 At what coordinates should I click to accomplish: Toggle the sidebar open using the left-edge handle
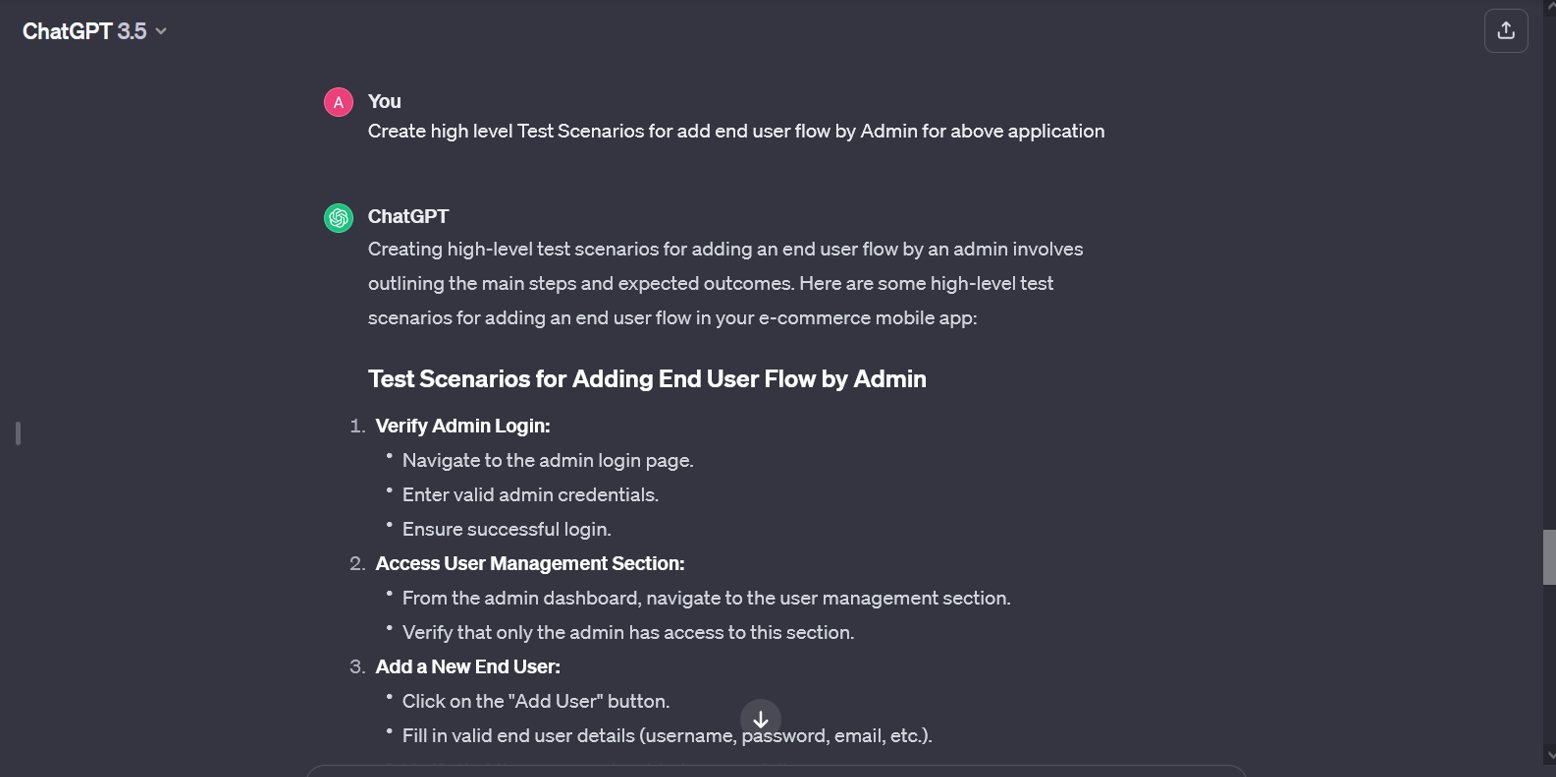coord(18,433)
